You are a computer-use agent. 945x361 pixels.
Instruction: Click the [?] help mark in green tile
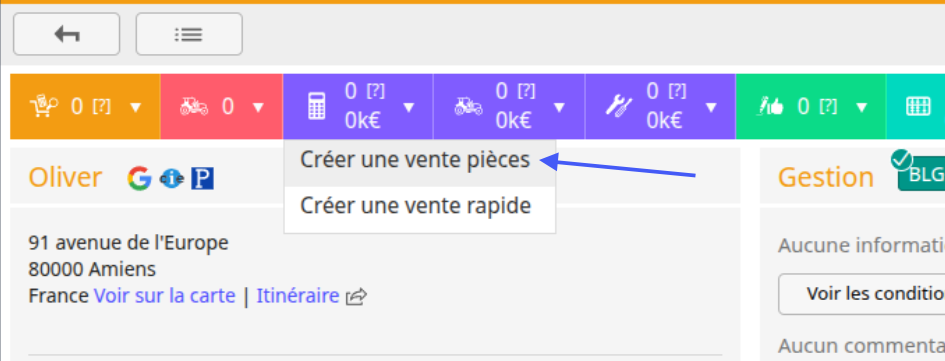[x=829, y=107]
